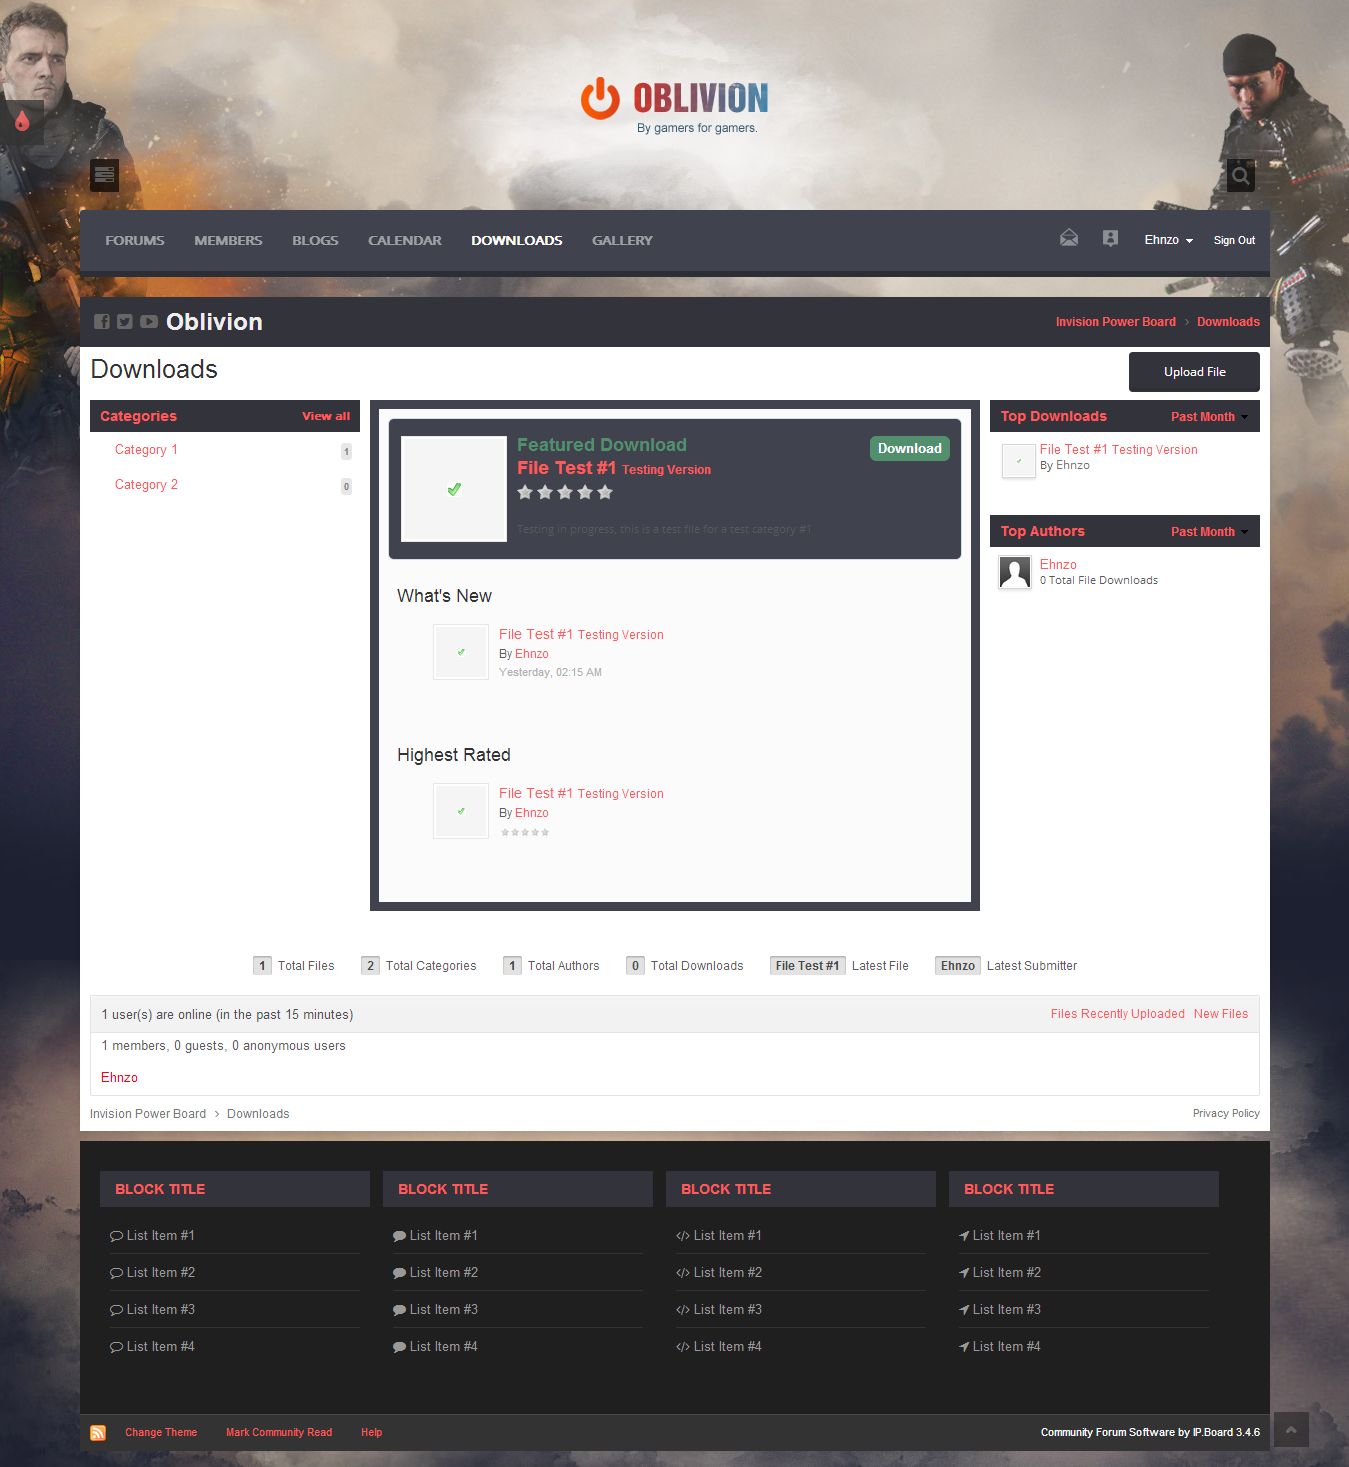Open Top Authors Past Month dropdown
This screenshot has width=1349, height=1467.
(1208, 532)
